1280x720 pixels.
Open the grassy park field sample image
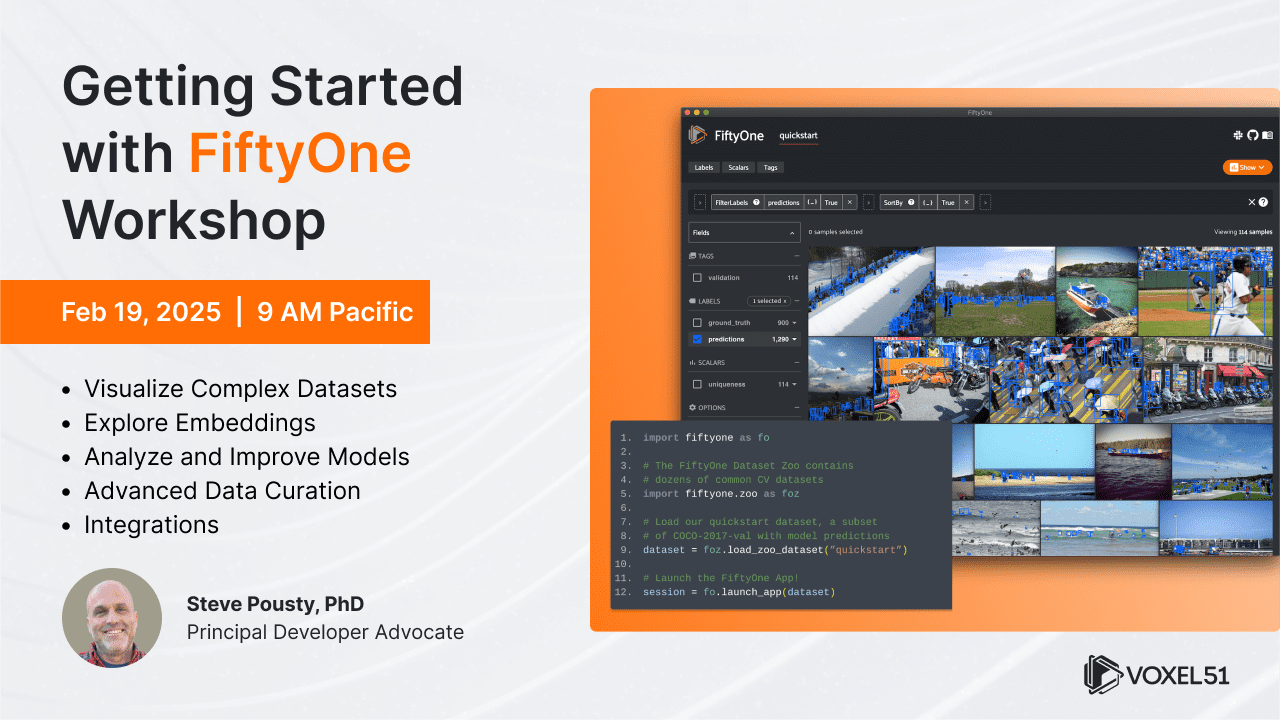click(995, 291)
